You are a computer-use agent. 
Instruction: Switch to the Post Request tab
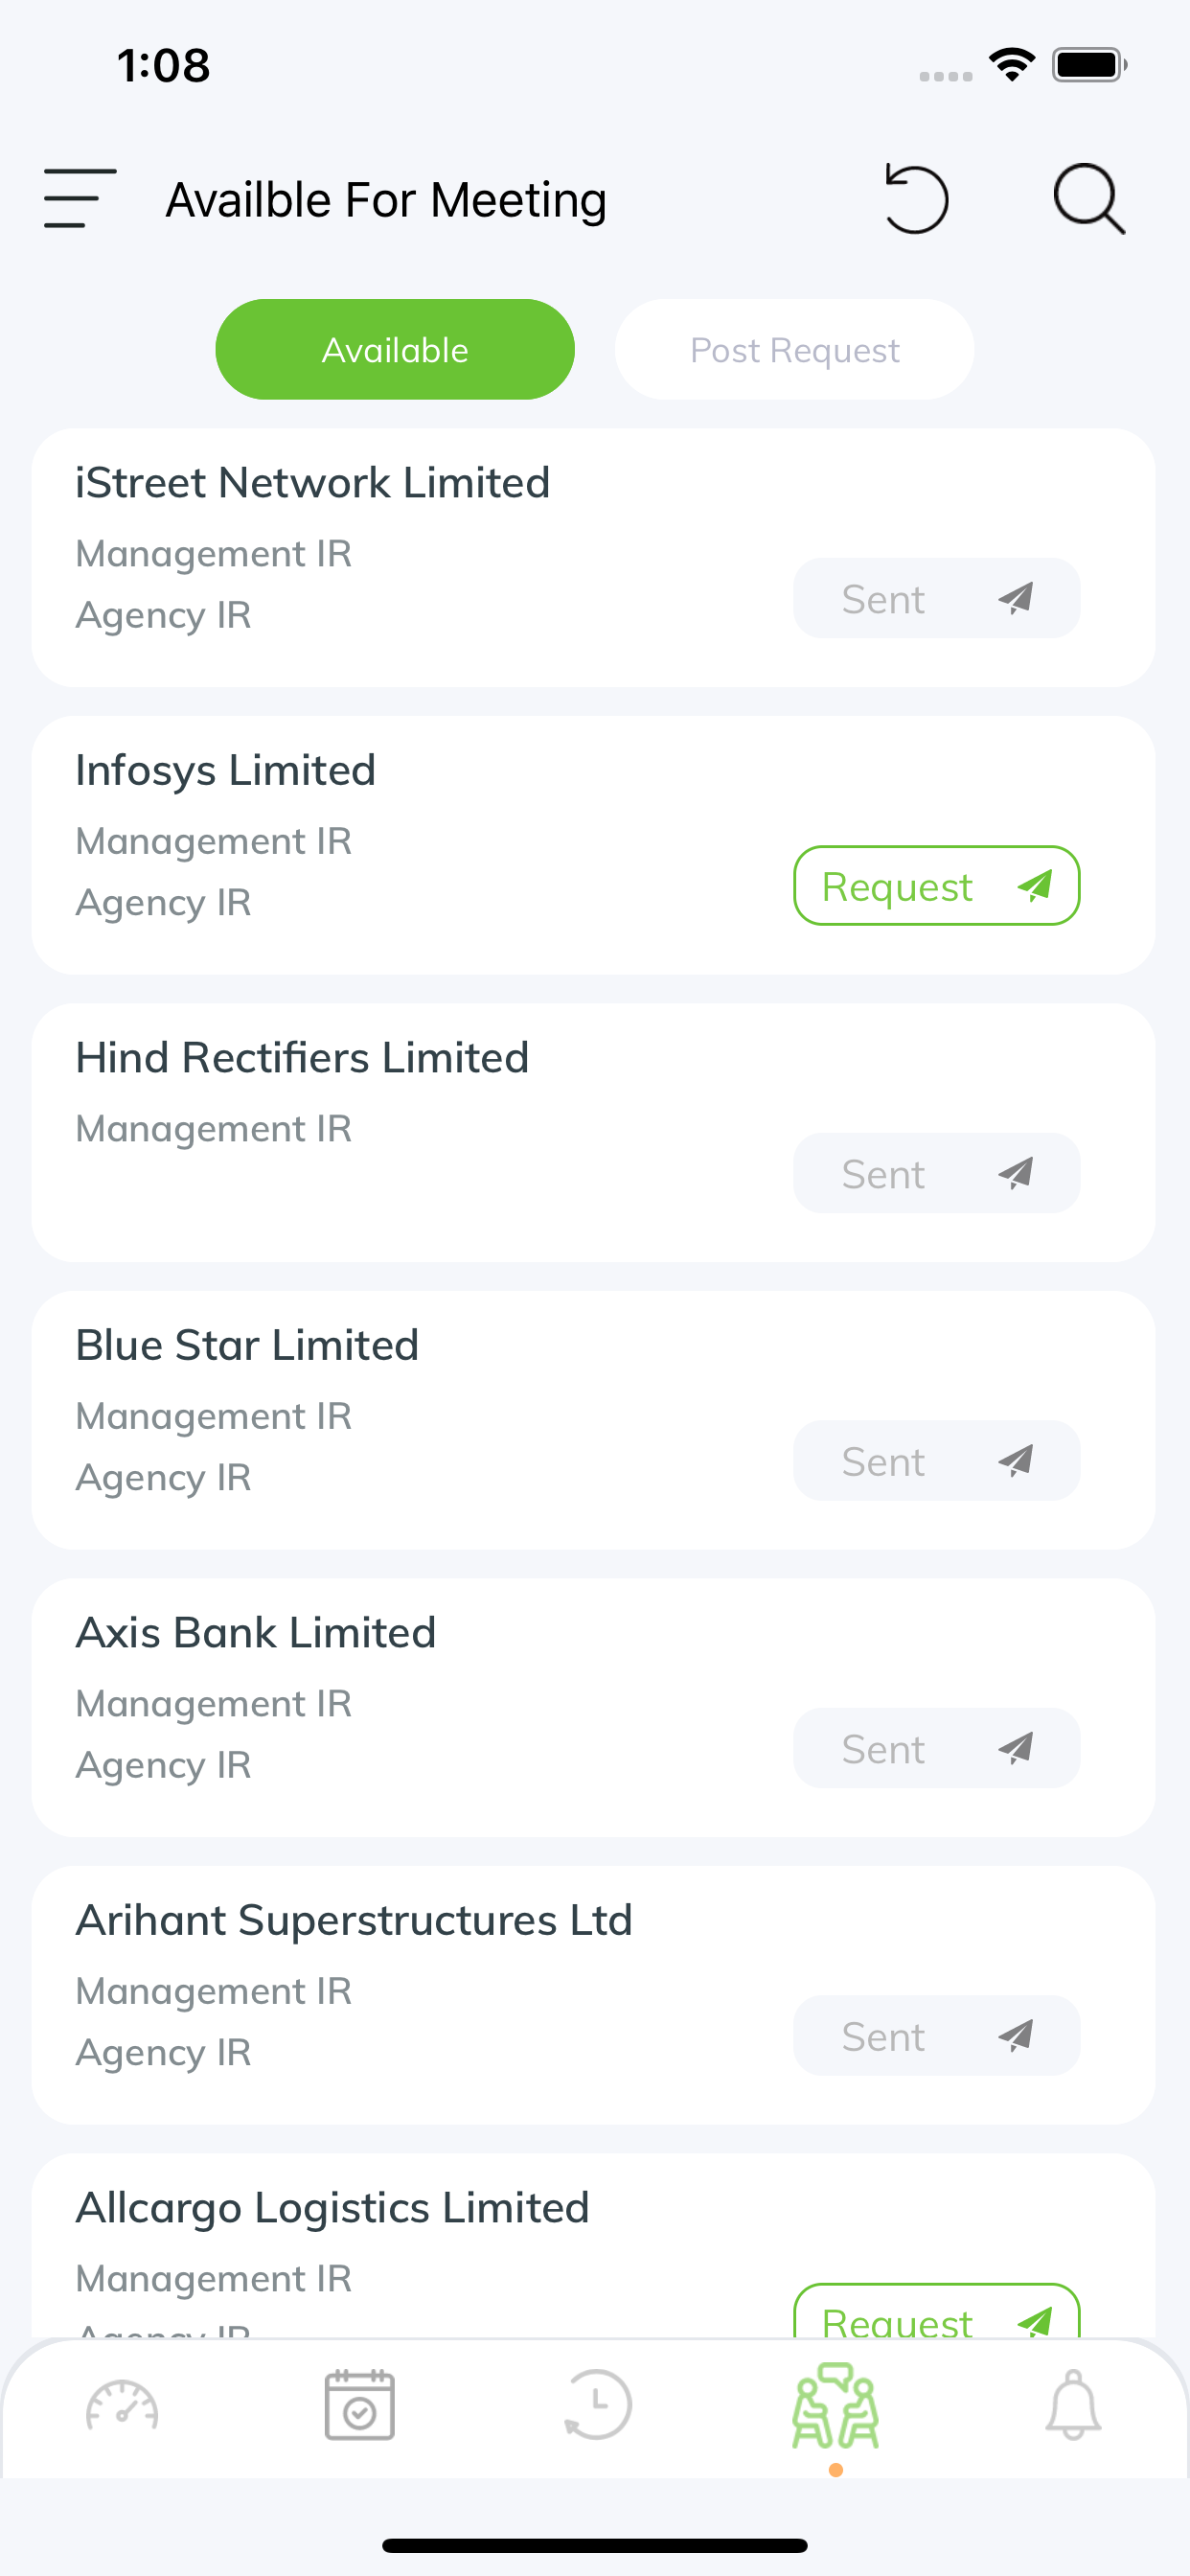(x=794, y=349)
